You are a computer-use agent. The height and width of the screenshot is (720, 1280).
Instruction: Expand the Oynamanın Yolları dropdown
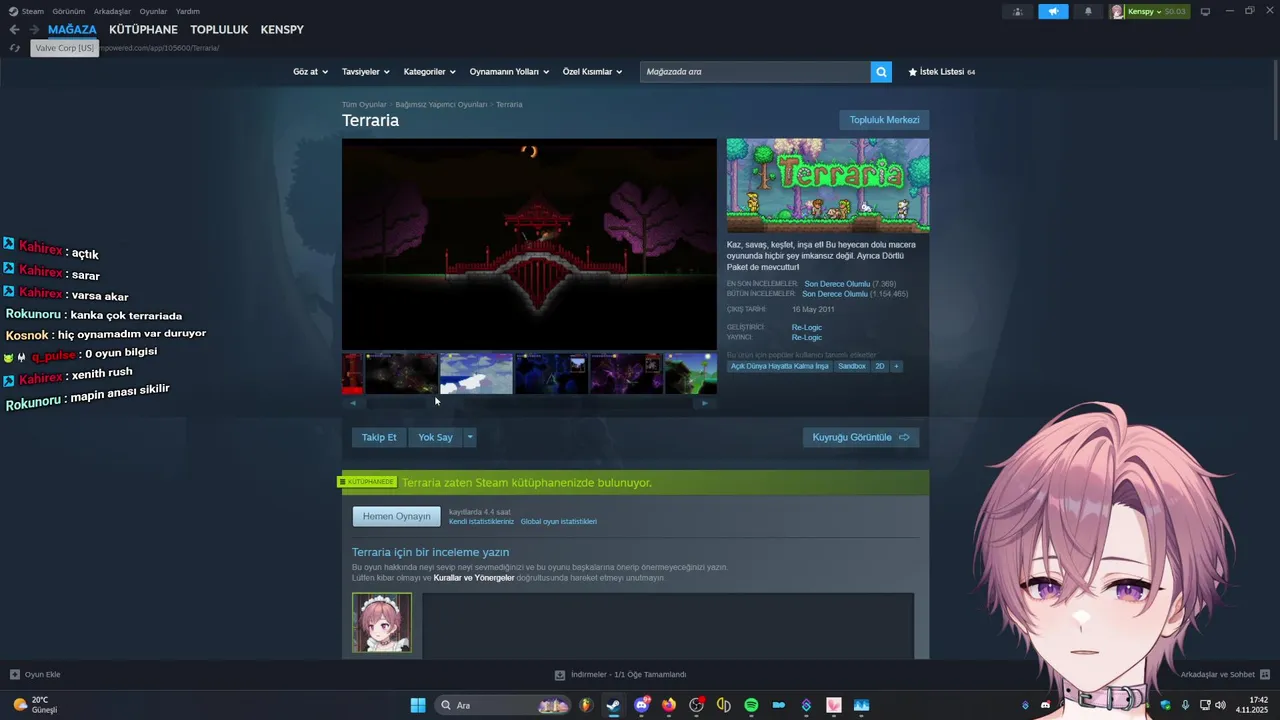click(x=509, y=72)
